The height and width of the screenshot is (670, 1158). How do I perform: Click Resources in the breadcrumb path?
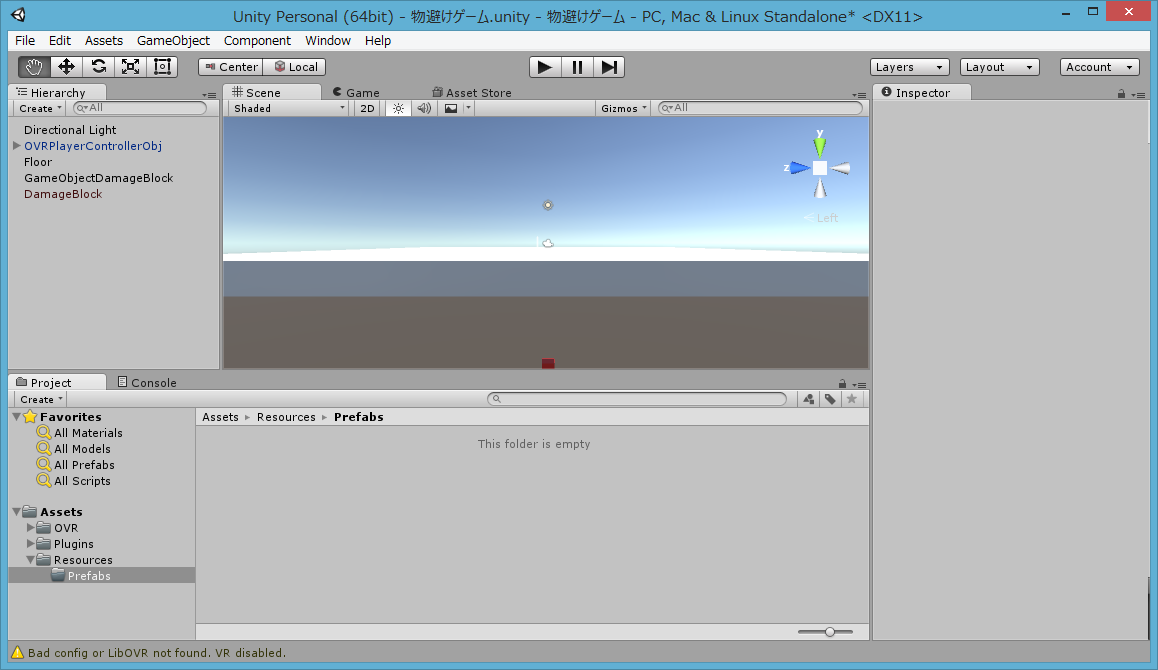click(x=287, y=417)
